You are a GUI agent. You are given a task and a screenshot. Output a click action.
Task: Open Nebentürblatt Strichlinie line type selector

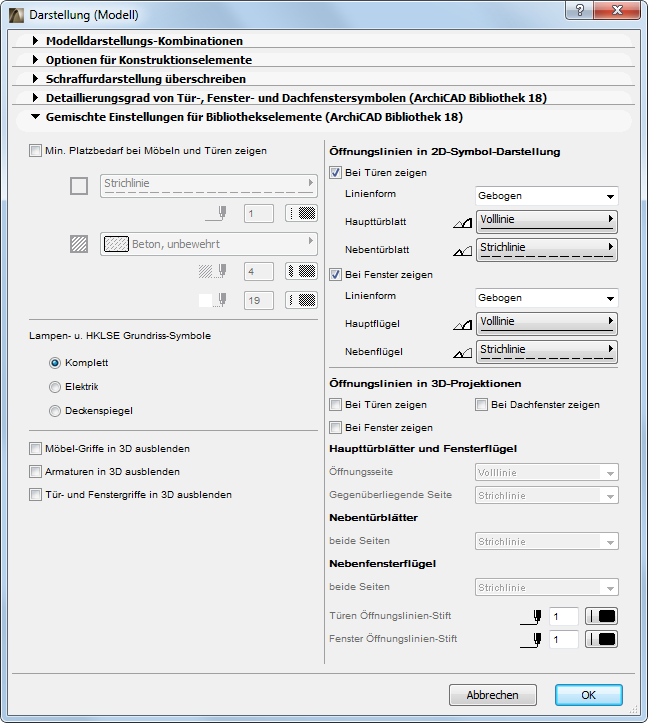(547, 249)
